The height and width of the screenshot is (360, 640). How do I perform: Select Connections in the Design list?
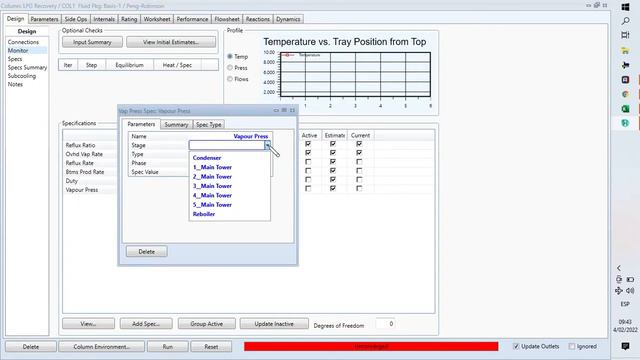(23, 42)
